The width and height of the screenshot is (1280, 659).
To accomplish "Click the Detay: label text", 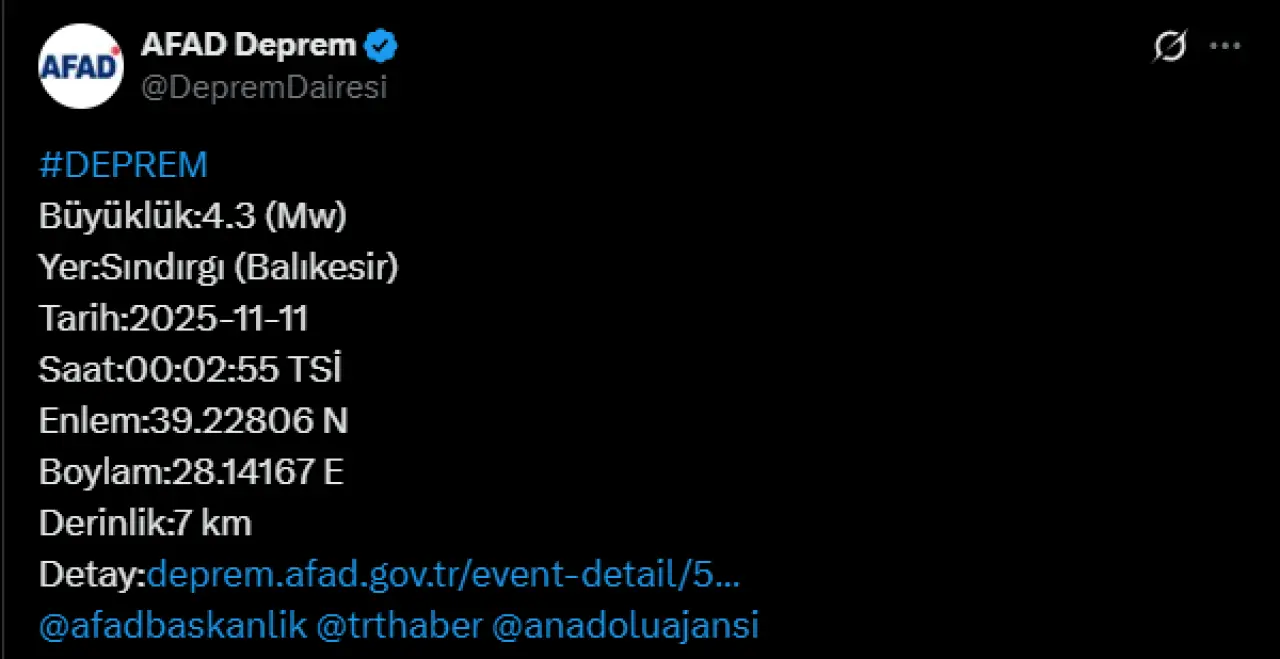I will (x=92, y=575).
